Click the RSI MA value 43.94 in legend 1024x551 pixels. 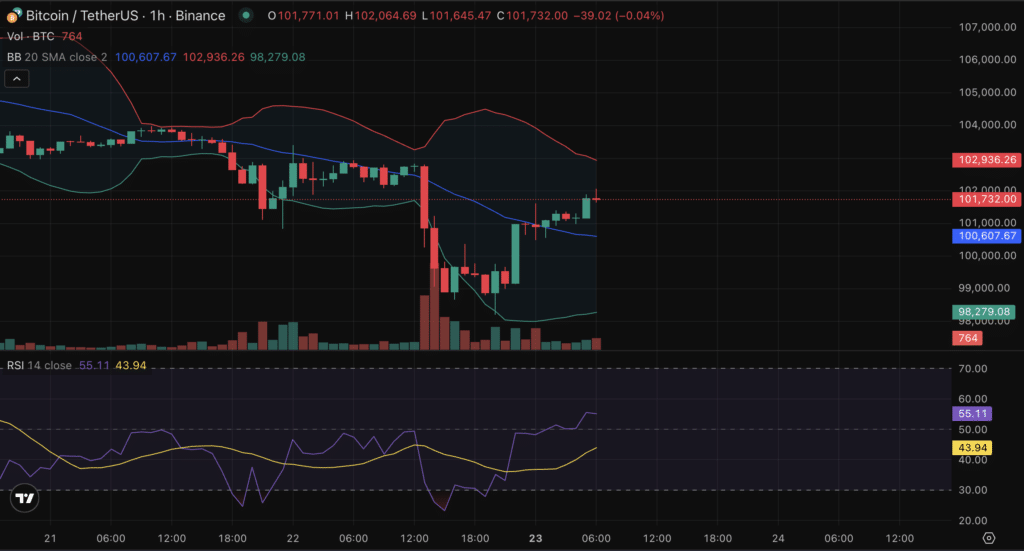131,366
